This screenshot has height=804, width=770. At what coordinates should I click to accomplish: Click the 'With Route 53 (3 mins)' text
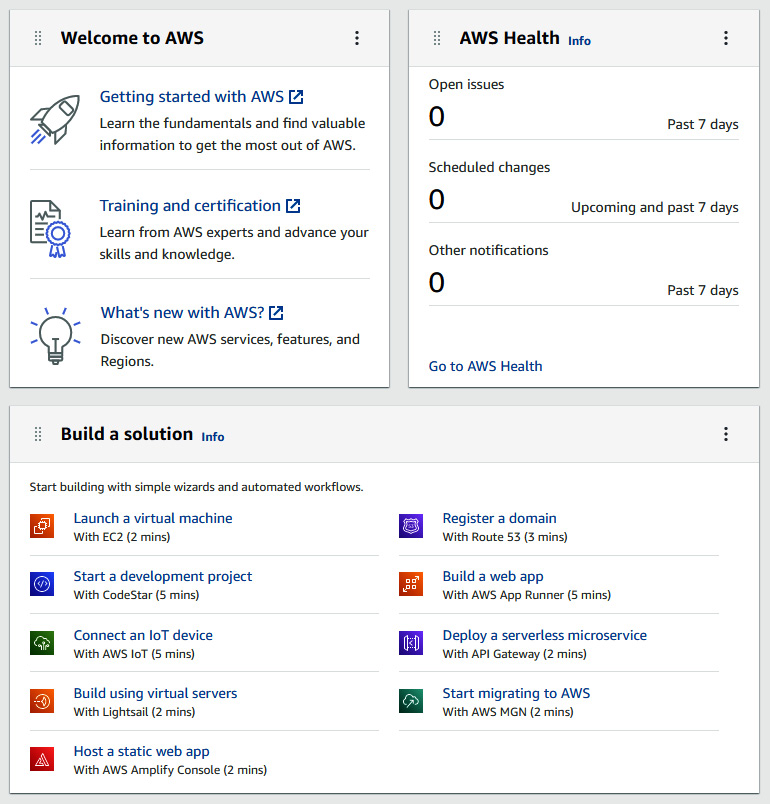coord(505,537)
